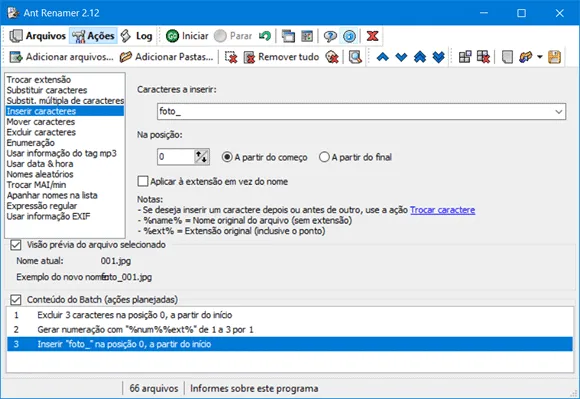Clear the batch with blank page icon

point(507,57)
